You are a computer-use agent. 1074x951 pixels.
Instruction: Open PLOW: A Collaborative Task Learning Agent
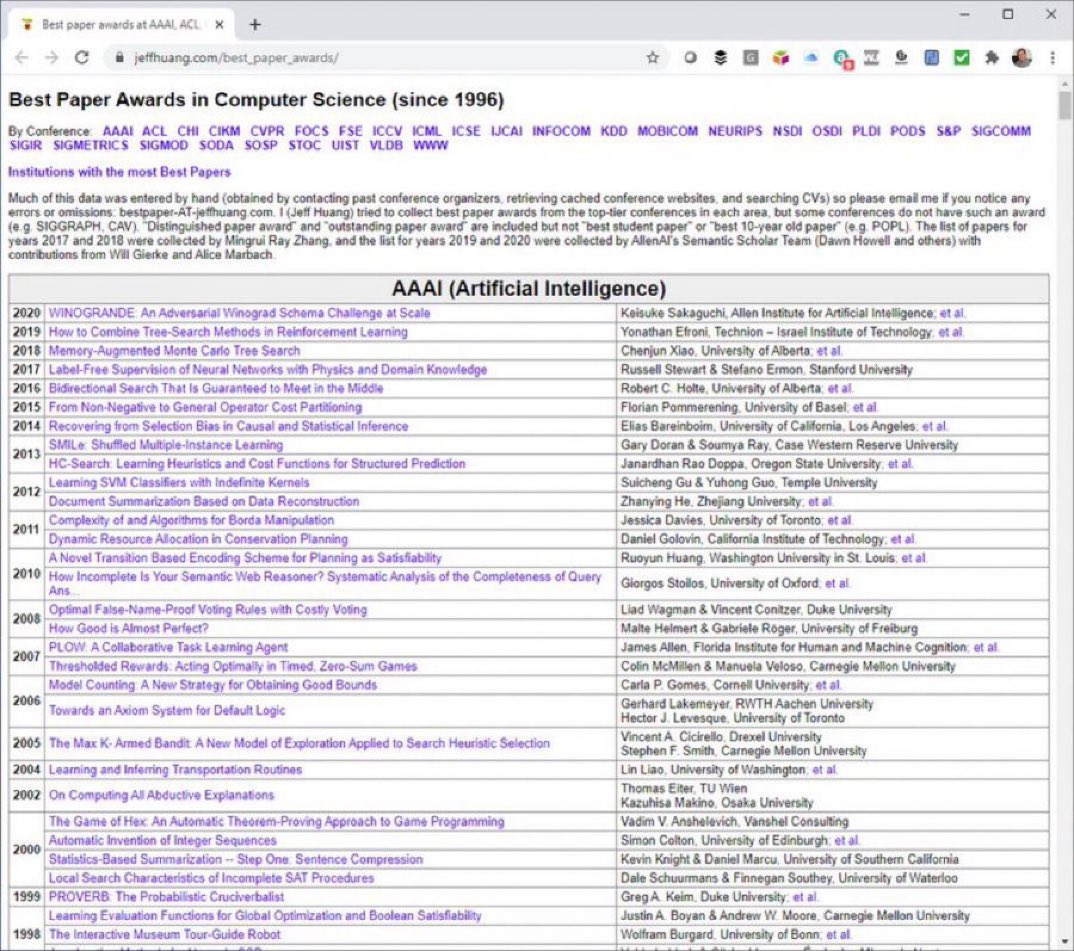pyautogui.click(x=168, y=647)
